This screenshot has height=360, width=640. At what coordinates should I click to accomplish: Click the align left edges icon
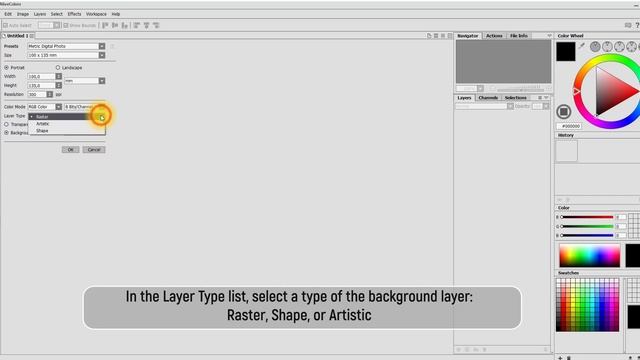[105, 25]
